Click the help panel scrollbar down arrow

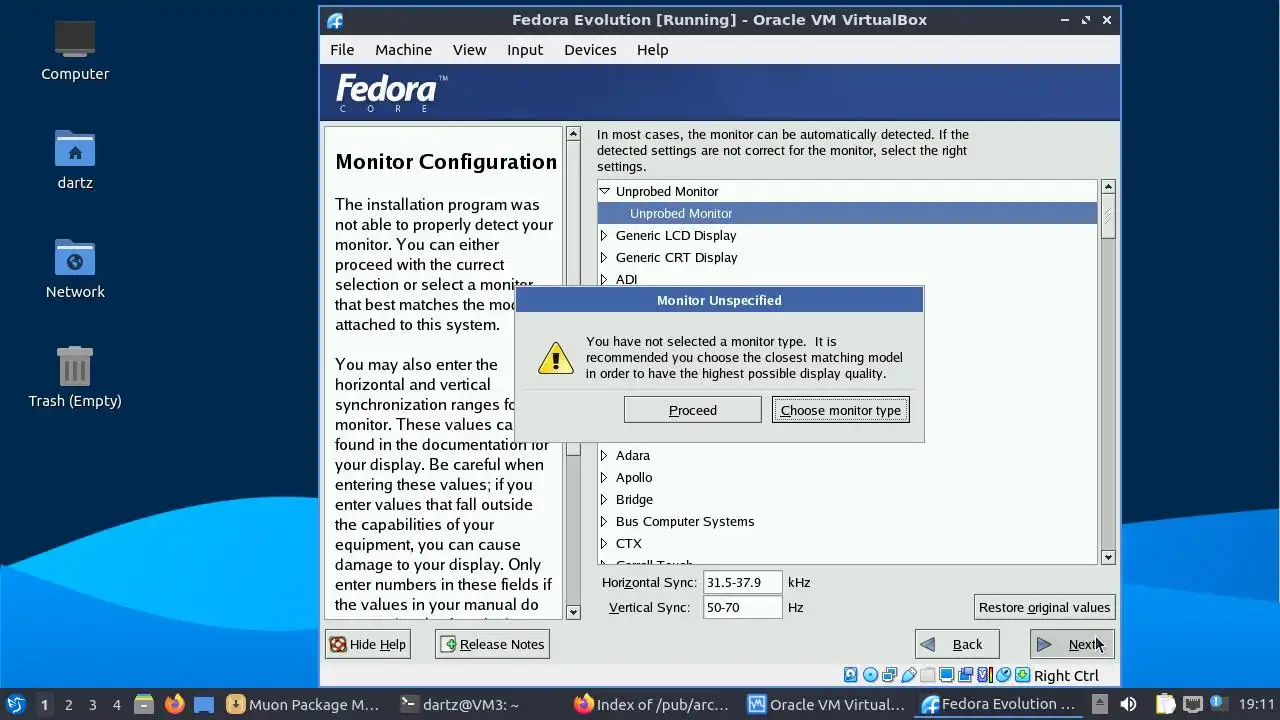tap(573, 612)
